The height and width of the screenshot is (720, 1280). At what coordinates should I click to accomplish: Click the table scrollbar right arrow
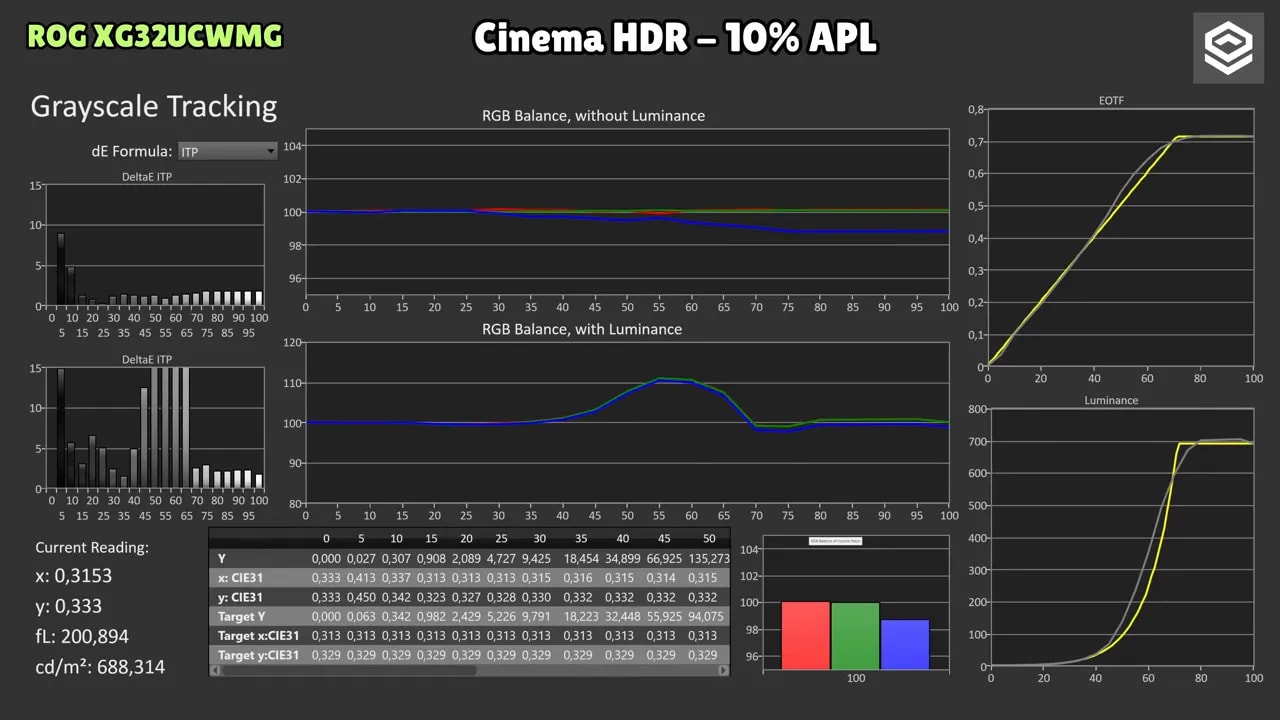point(725,670)
